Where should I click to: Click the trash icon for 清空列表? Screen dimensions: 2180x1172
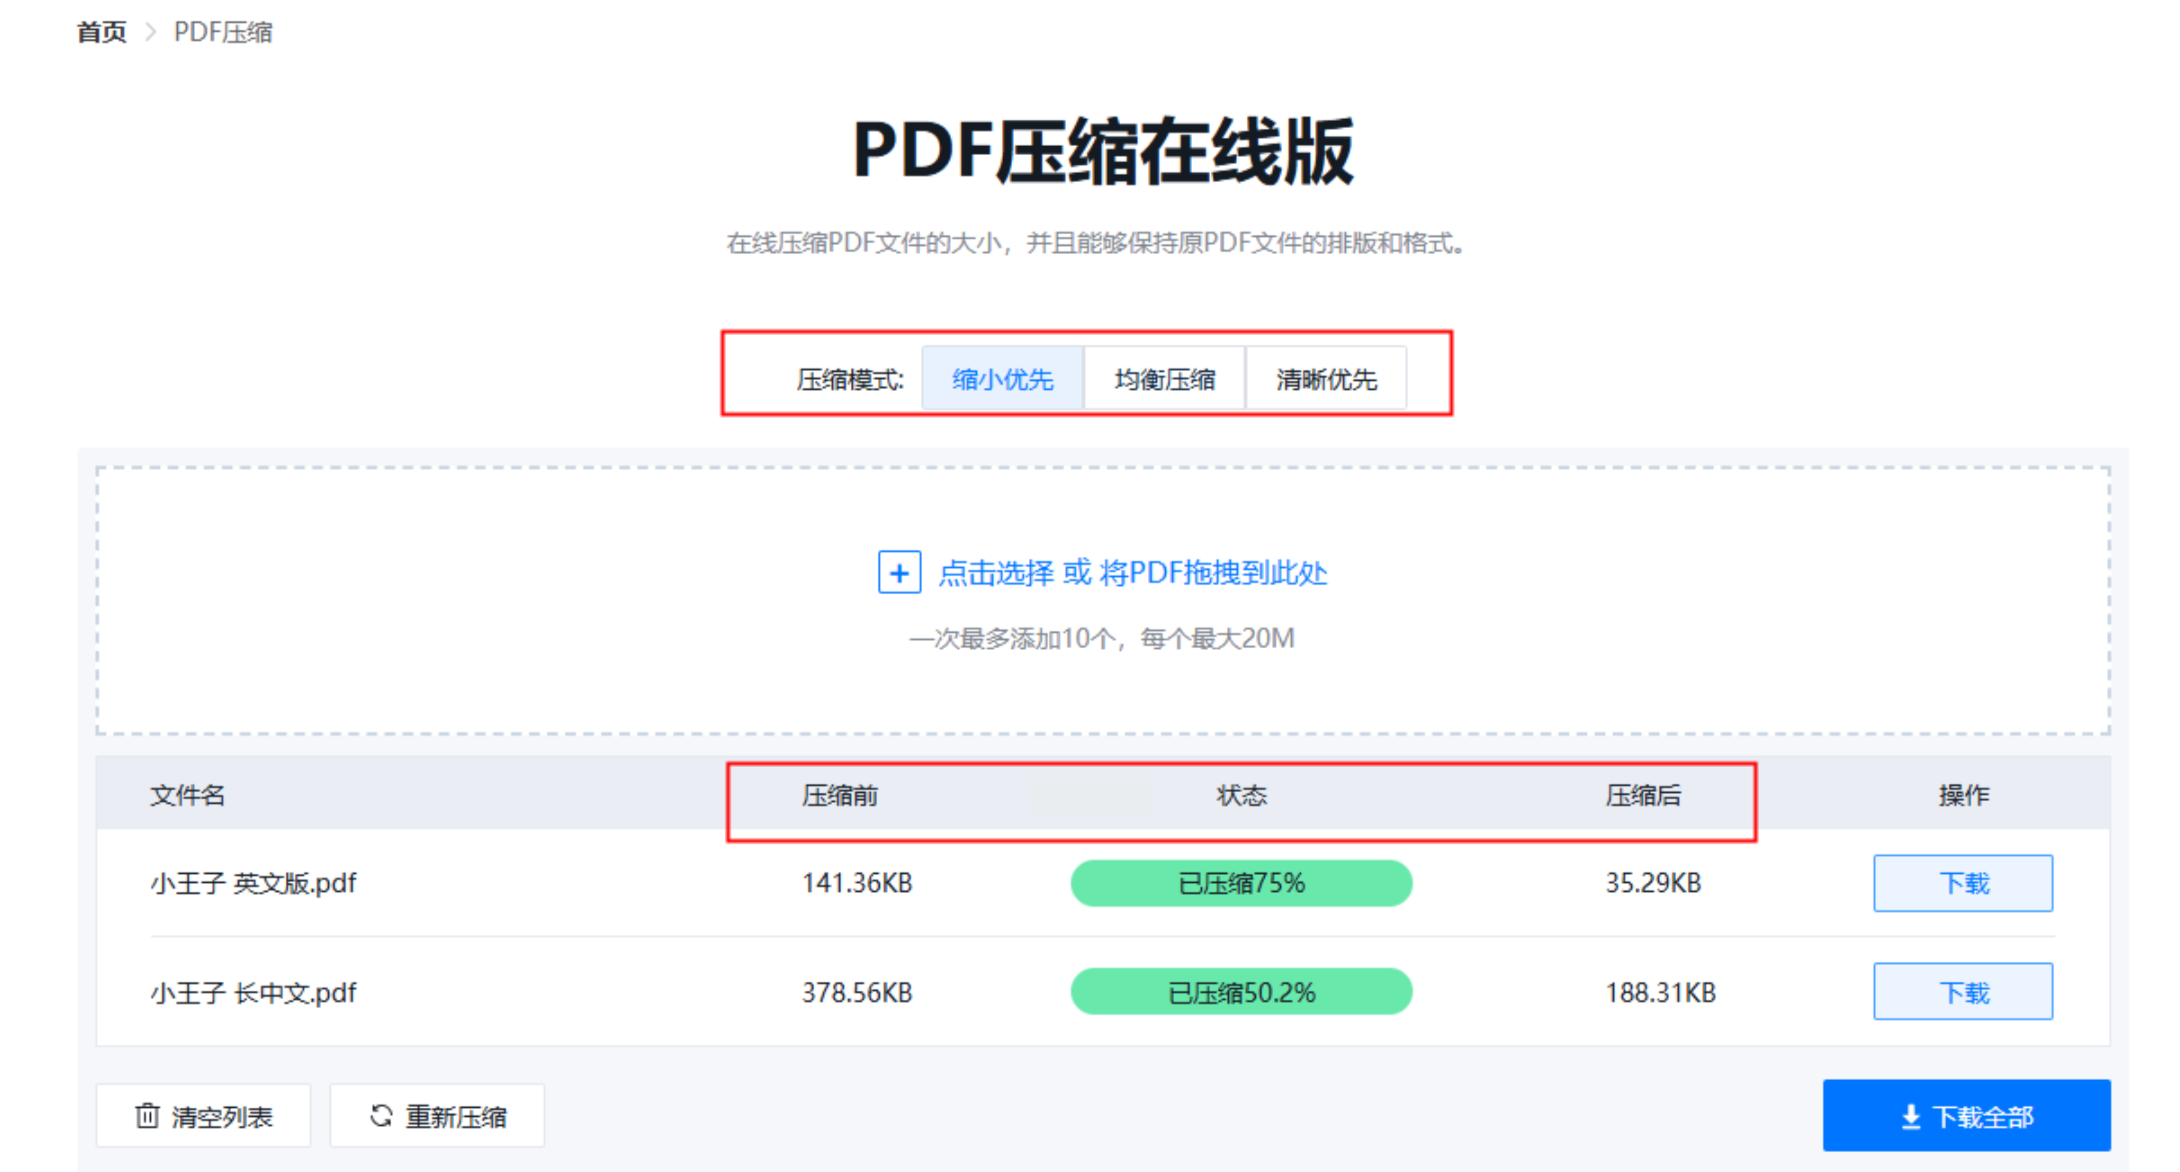point(148,1115)
